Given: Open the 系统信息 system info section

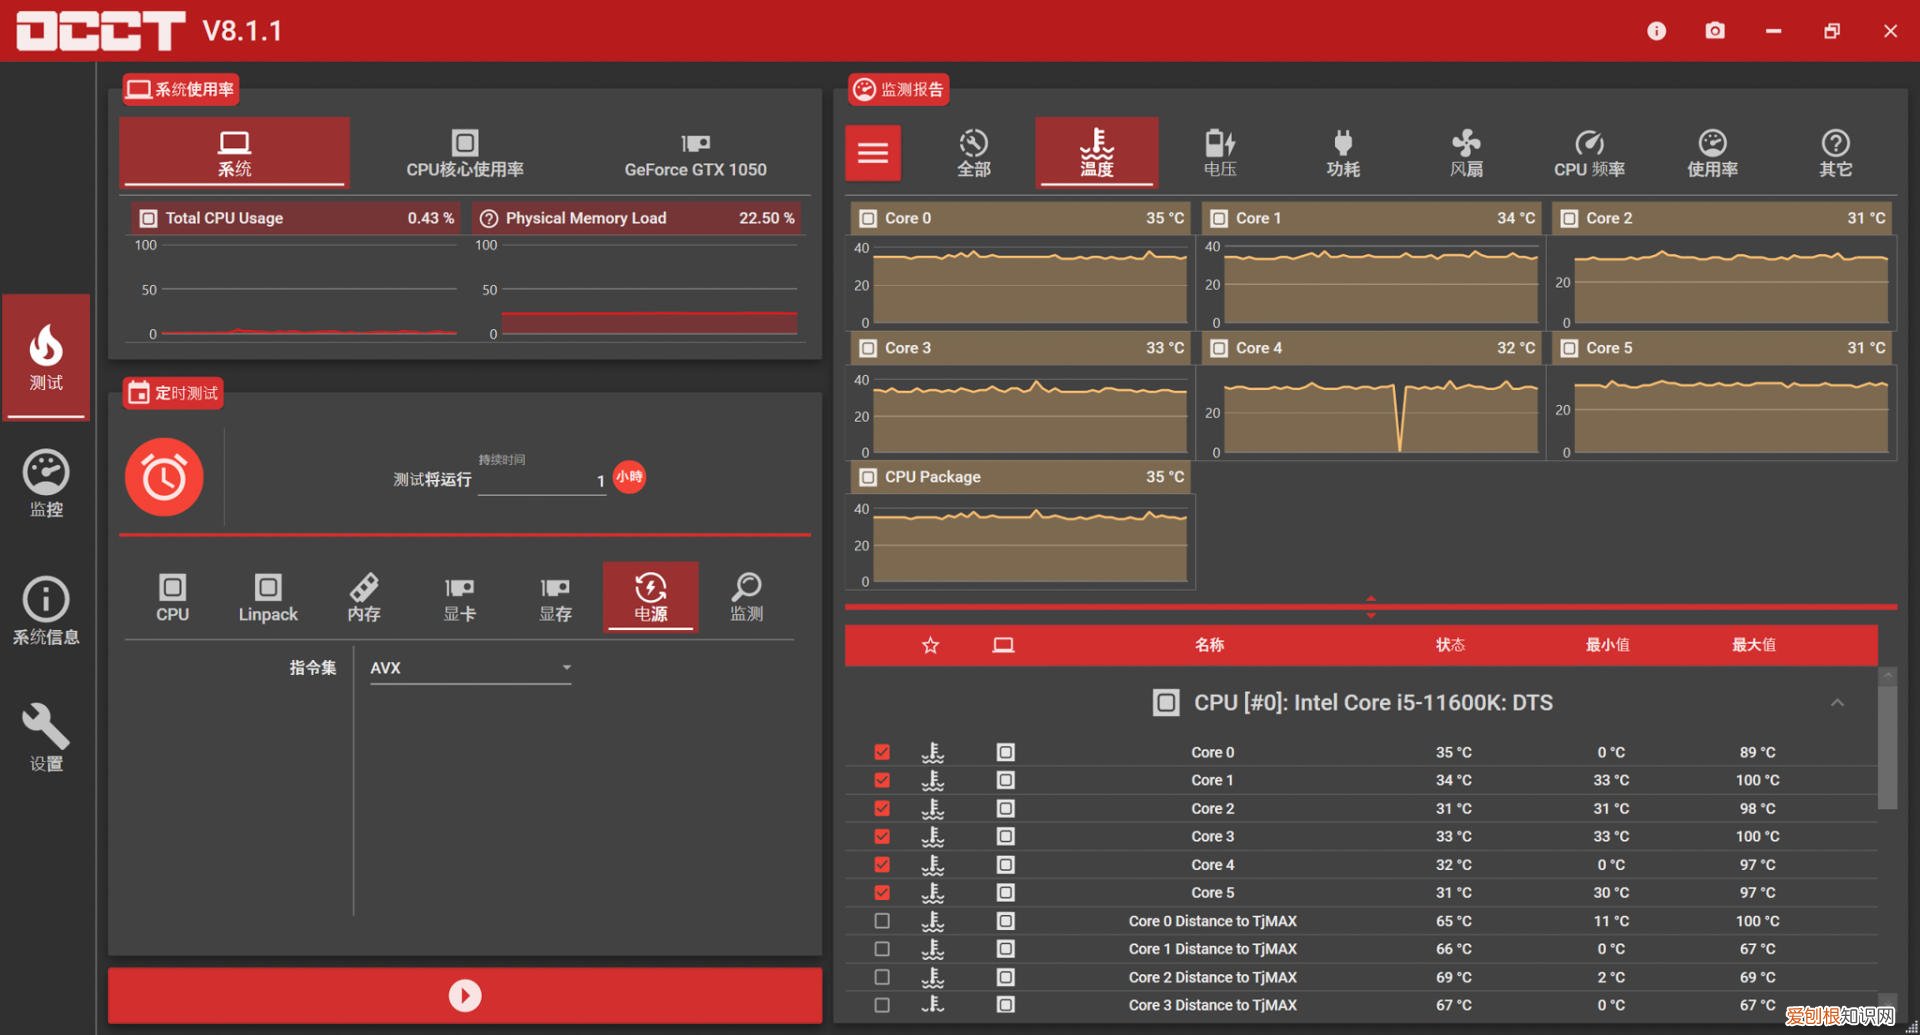Looking at the screenshot, I should [x=46, y=611].
